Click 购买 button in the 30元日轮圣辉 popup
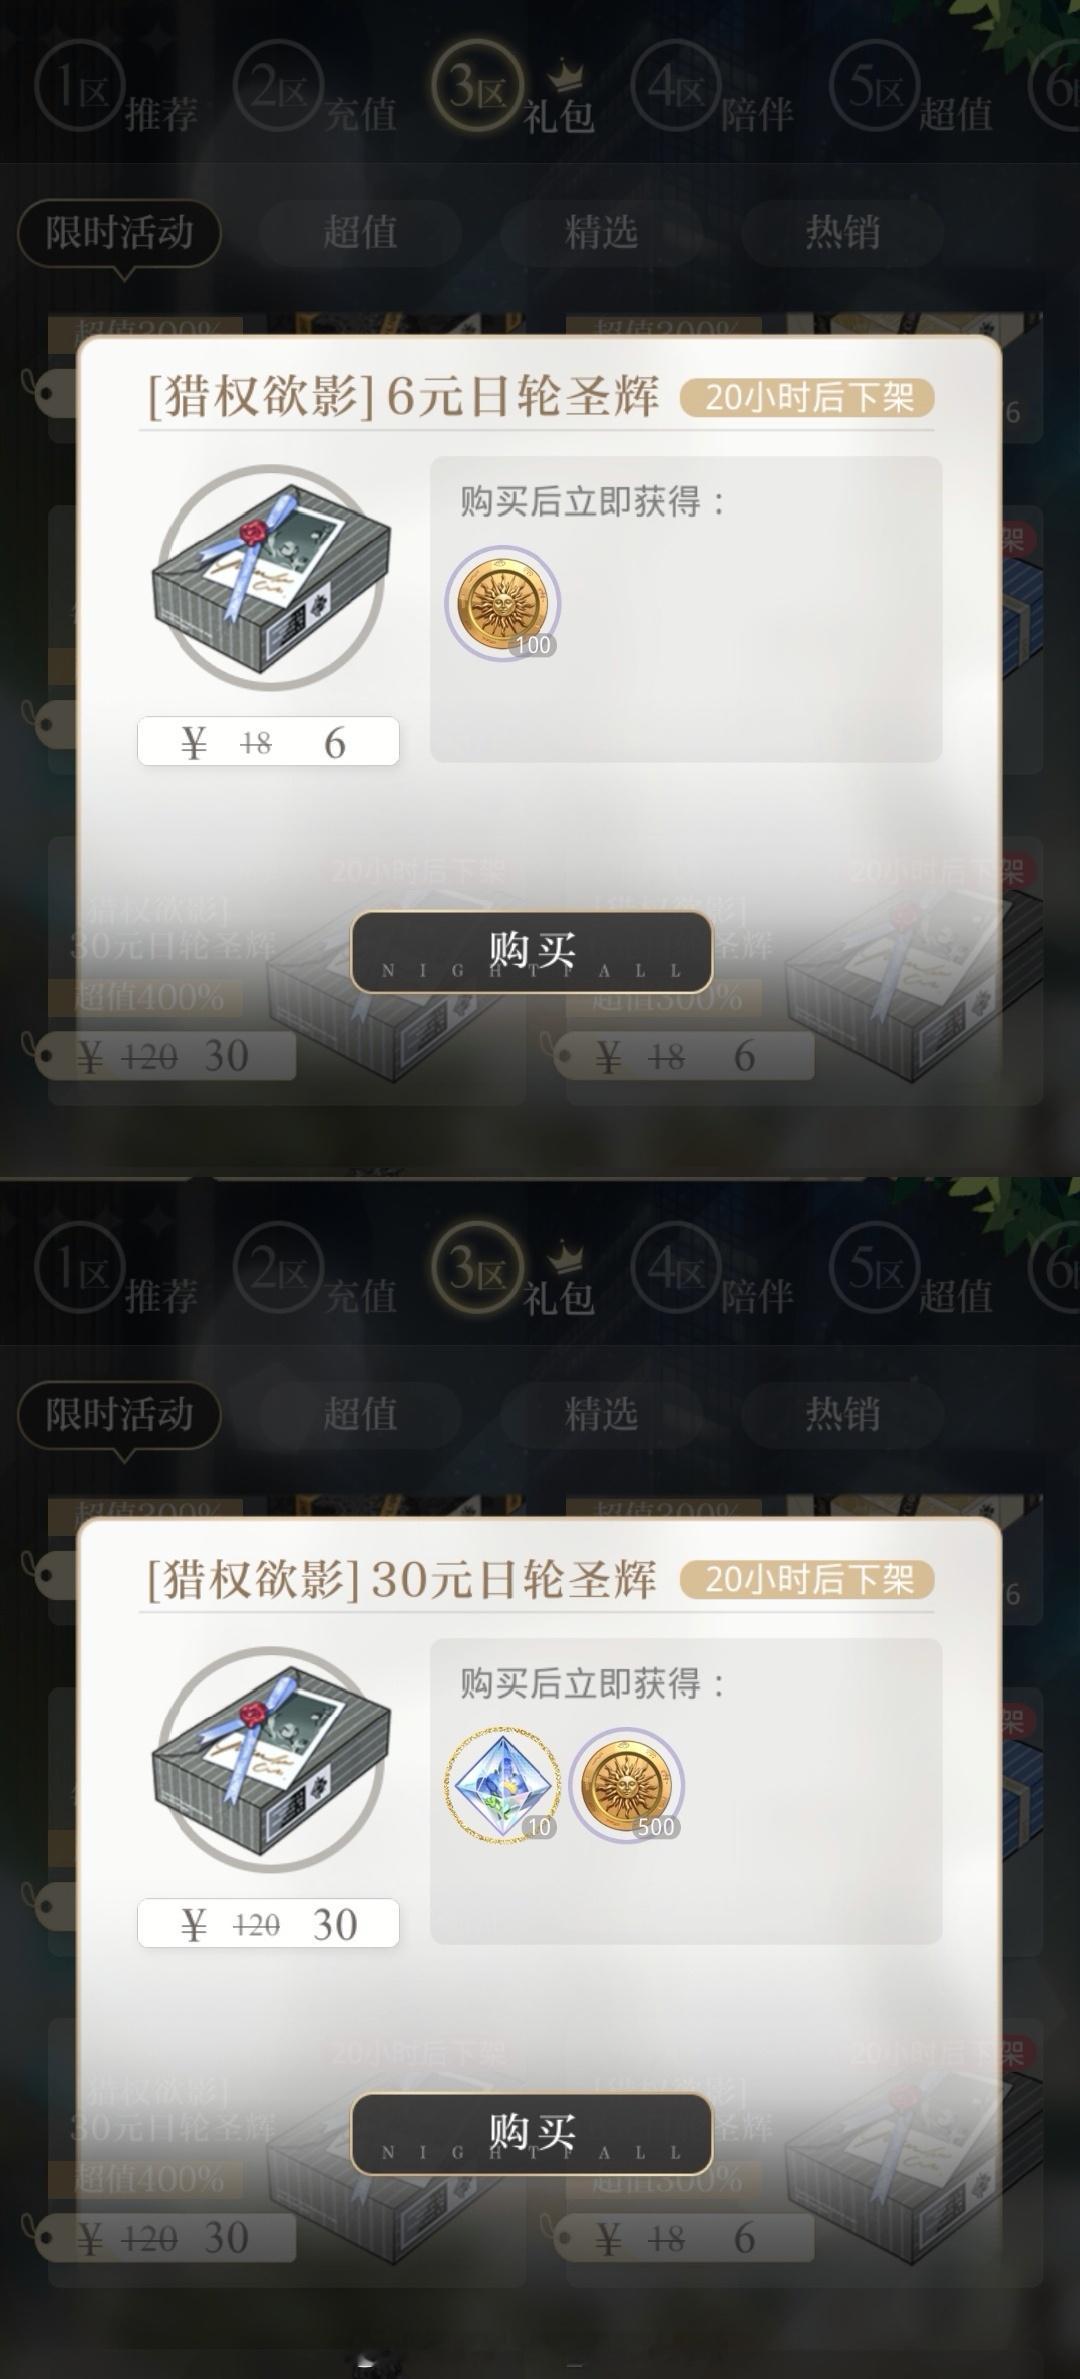Viewport: 1080px width, 2379px height. (531, 2133)
